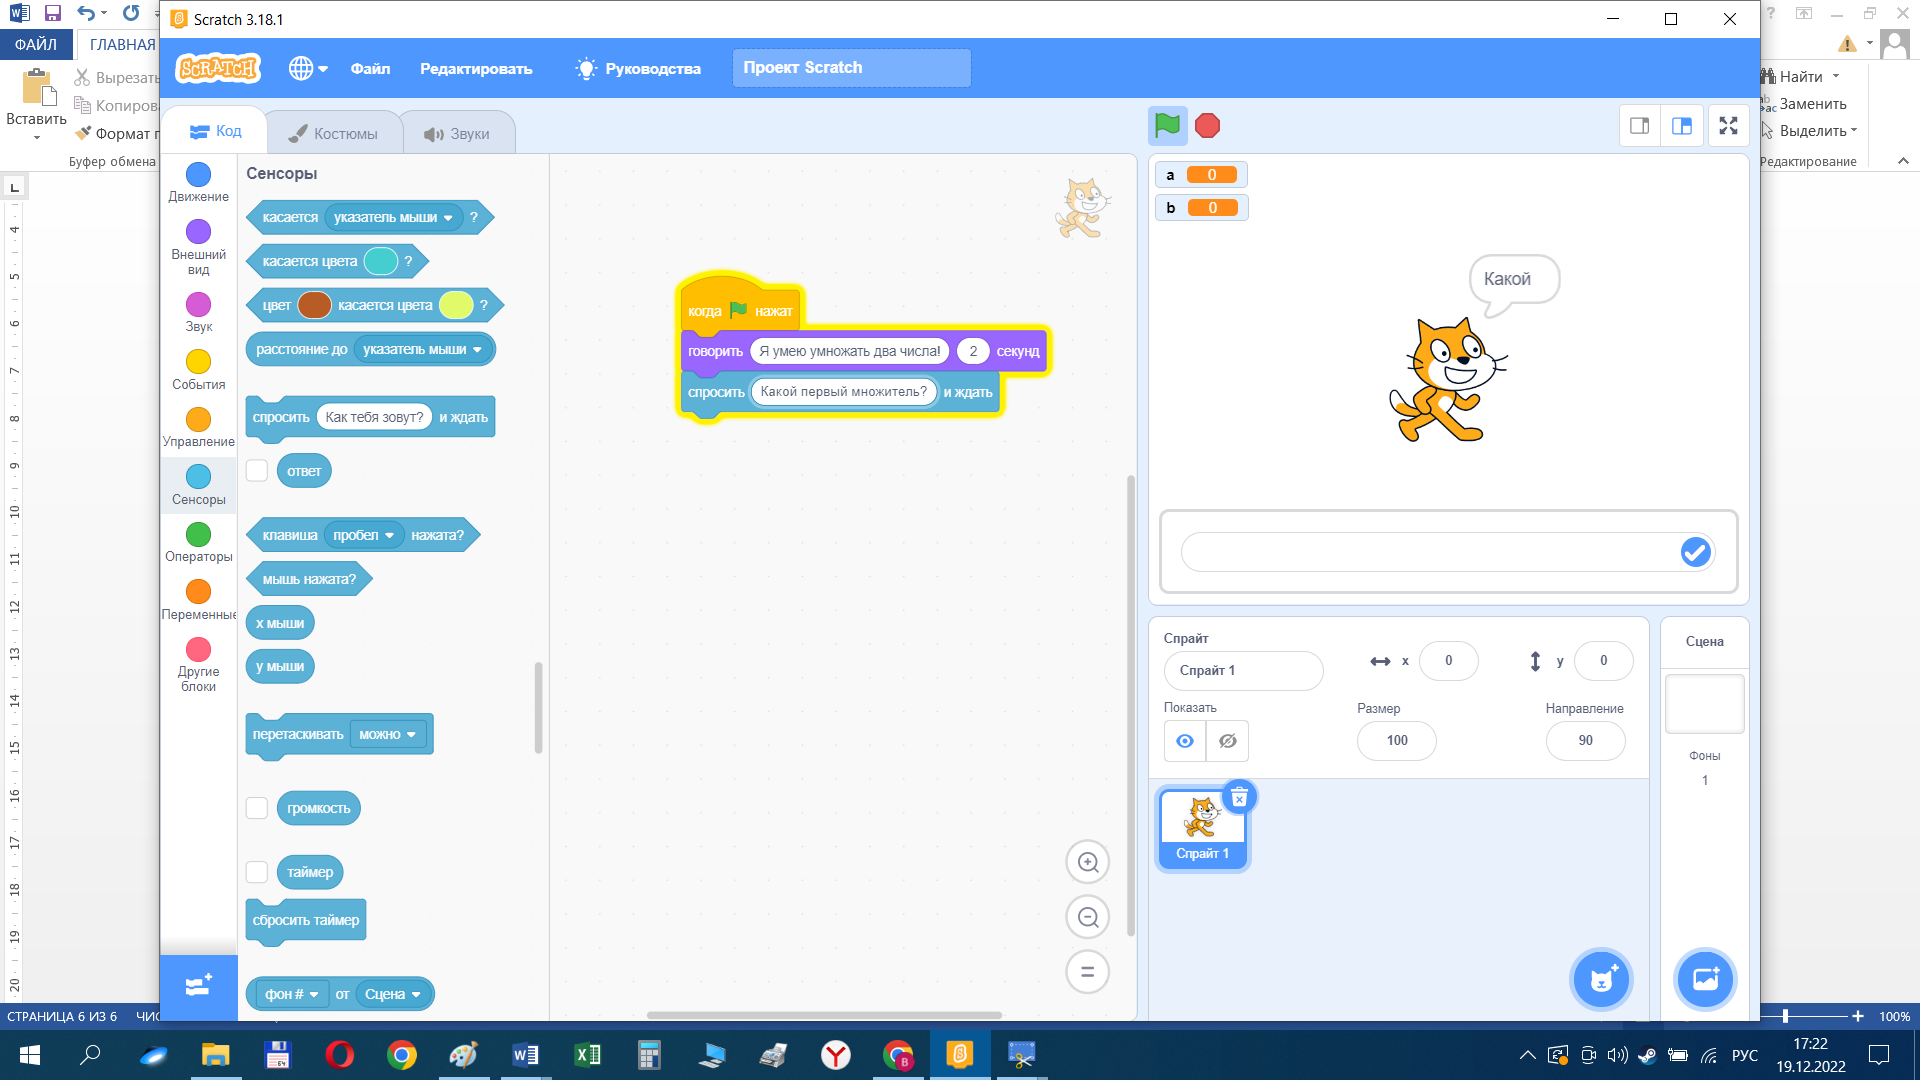The width and height of the screenshot is (1920, 1080).
Task: Toggle the громкость reporter checkbox
Action: (x=257, y=808)
